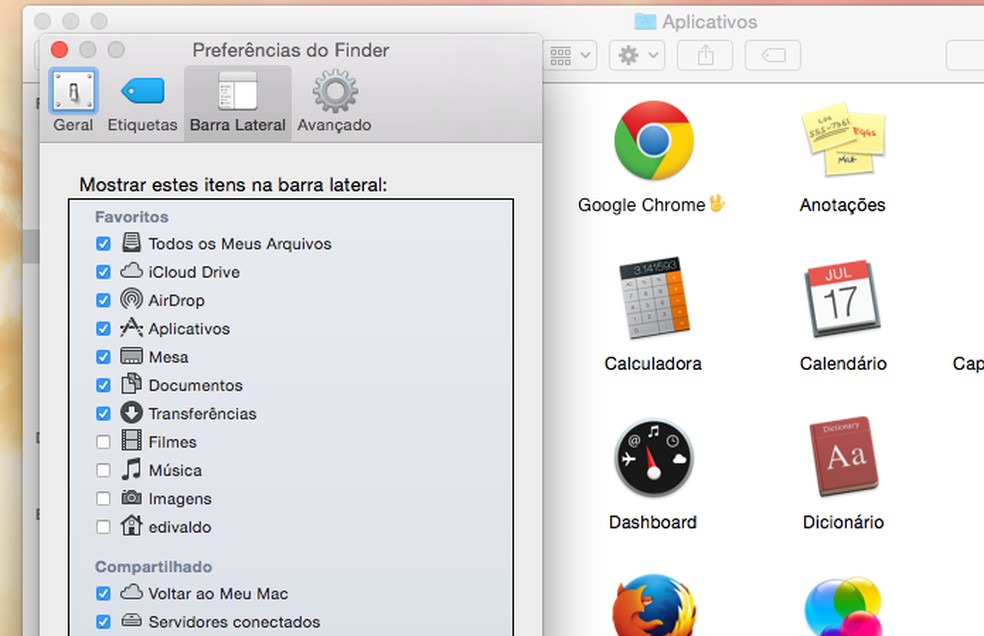Open the arrange items dropdown in Finder toolbar

coord(570,55)
